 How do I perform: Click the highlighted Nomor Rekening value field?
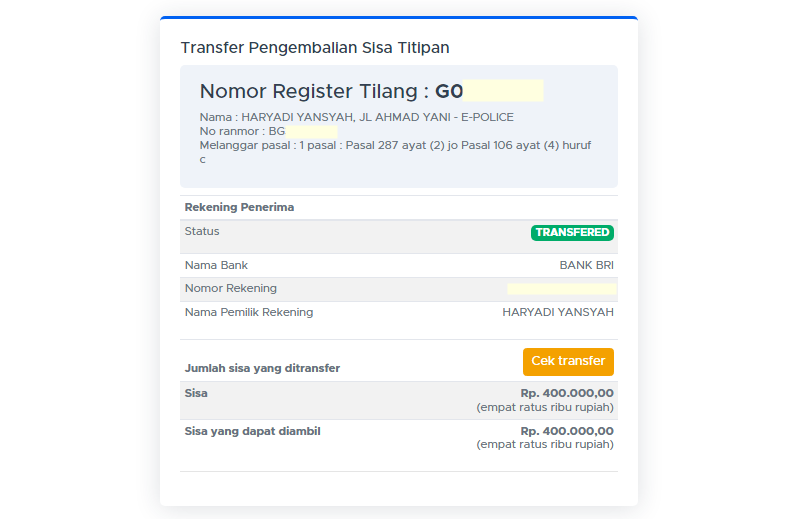[x=560, y=289]
